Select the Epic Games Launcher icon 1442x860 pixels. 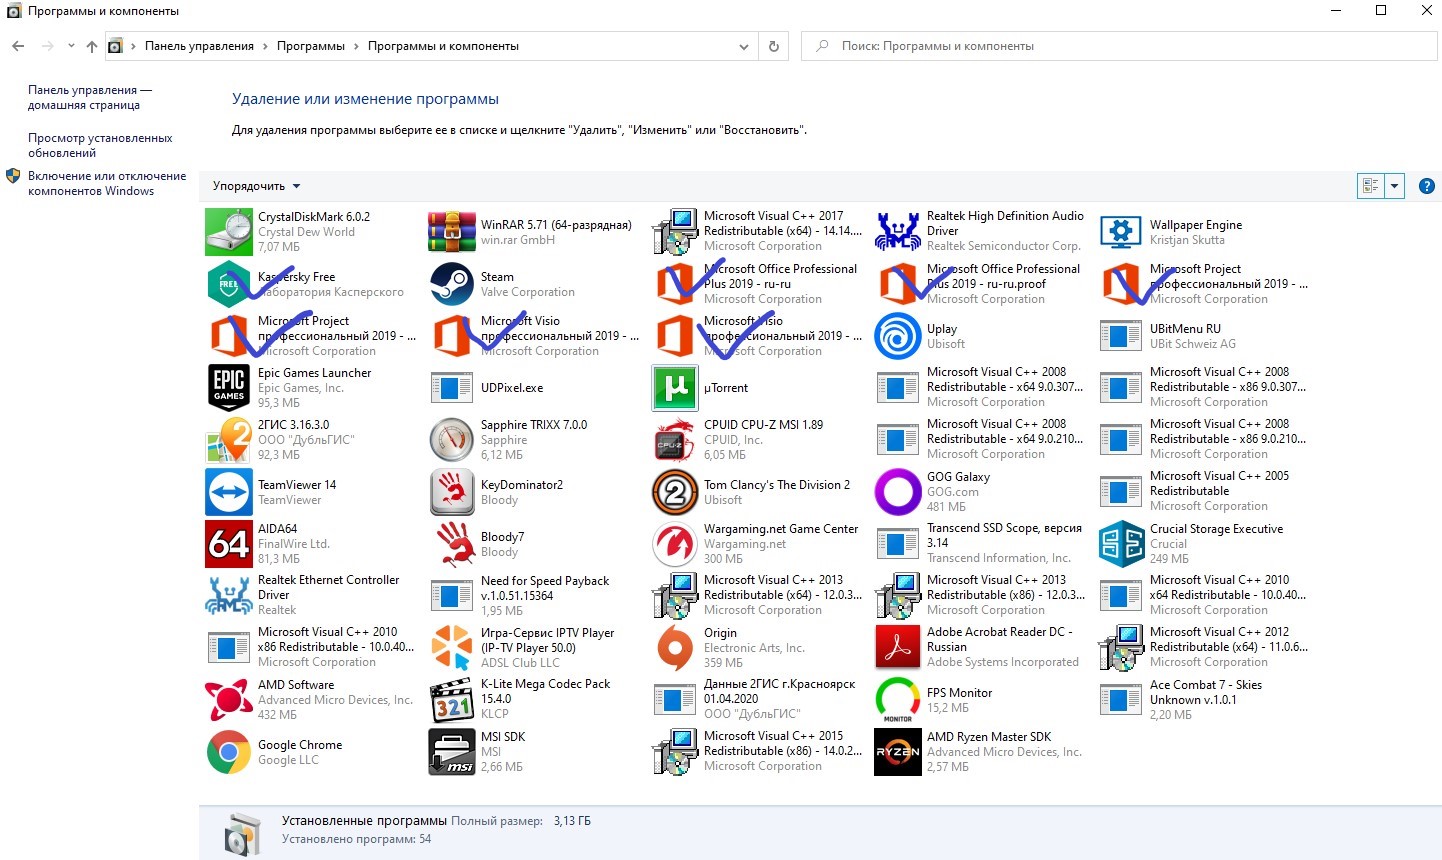229,388
